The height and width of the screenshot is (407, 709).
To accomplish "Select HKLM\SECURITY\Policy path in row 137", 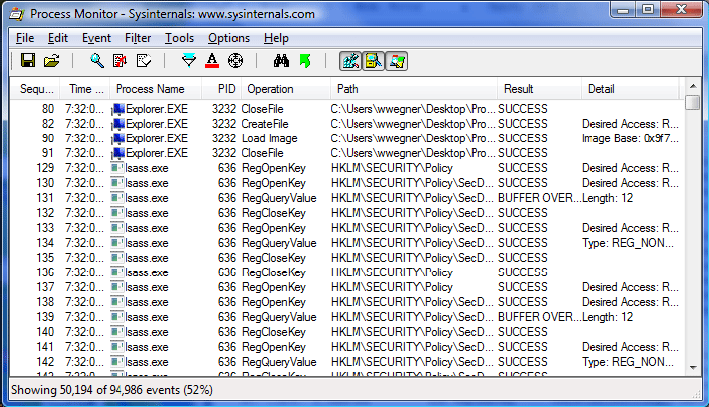I will [x=392, y=287].
